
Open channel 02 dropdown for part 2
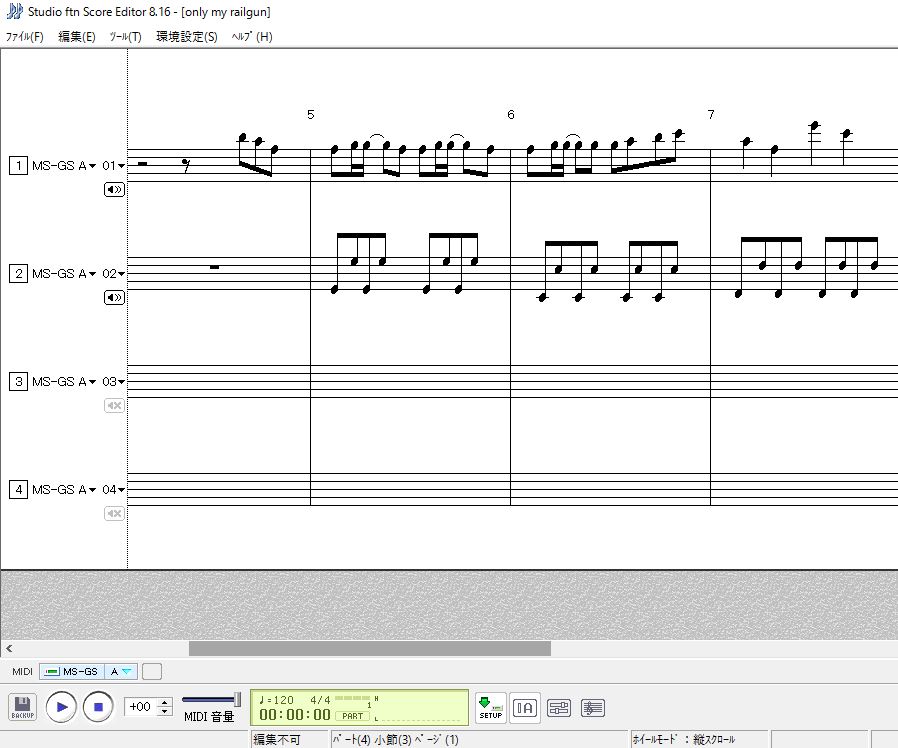[113, 274]
